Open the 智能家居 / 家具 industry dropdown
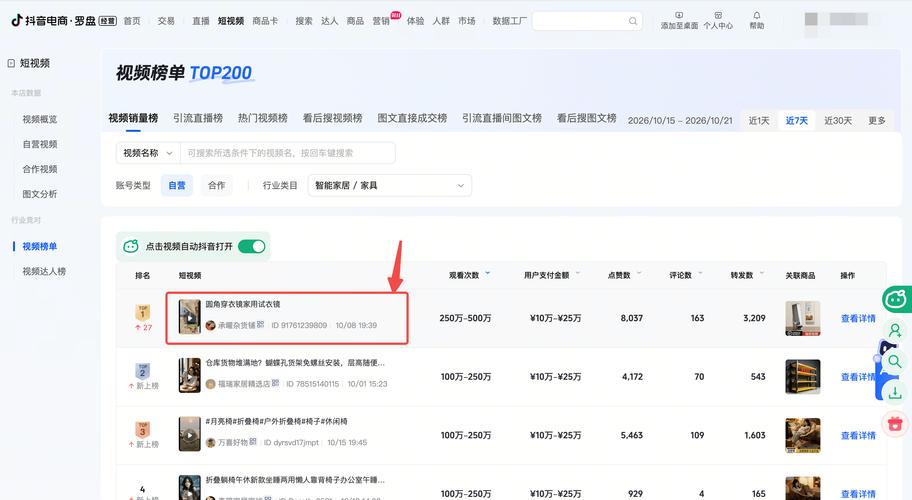Screen dimensions: 912x500 [x=390, y=185]
